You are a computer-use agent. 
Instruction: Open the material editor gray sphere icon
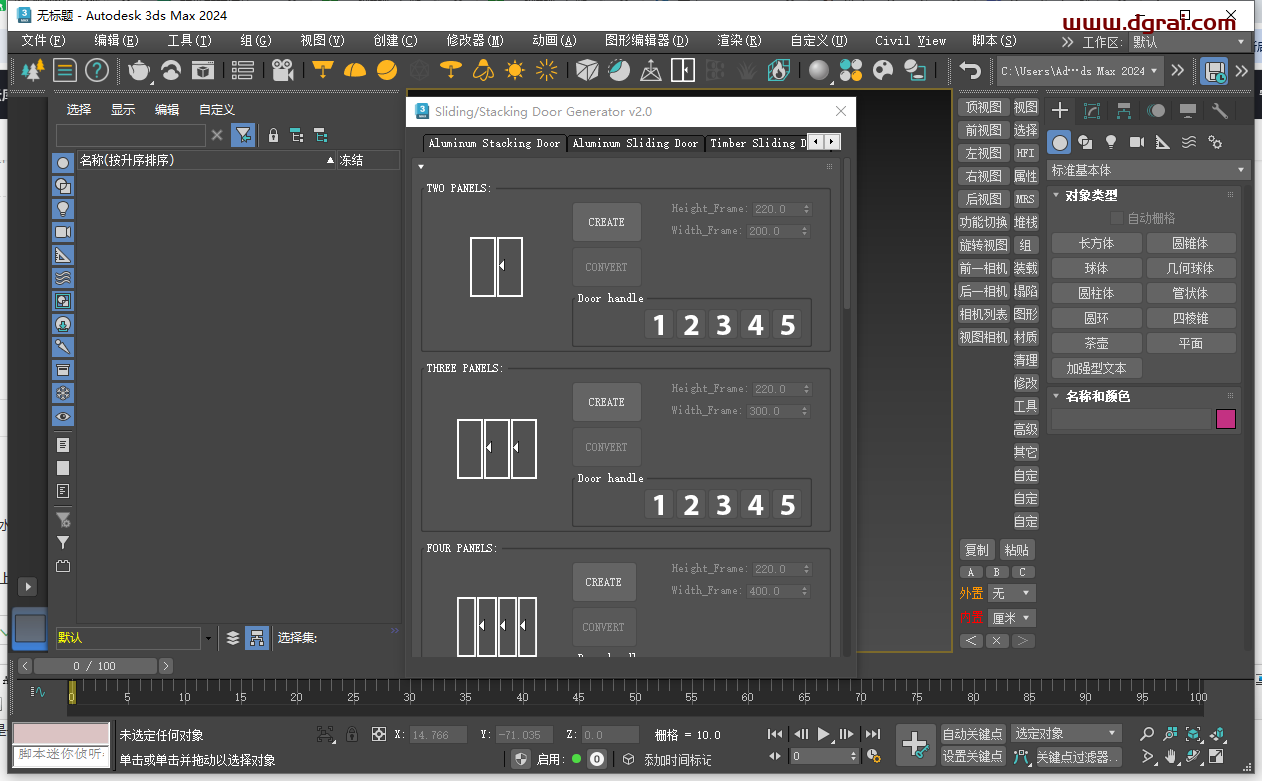tap(820, 70)
